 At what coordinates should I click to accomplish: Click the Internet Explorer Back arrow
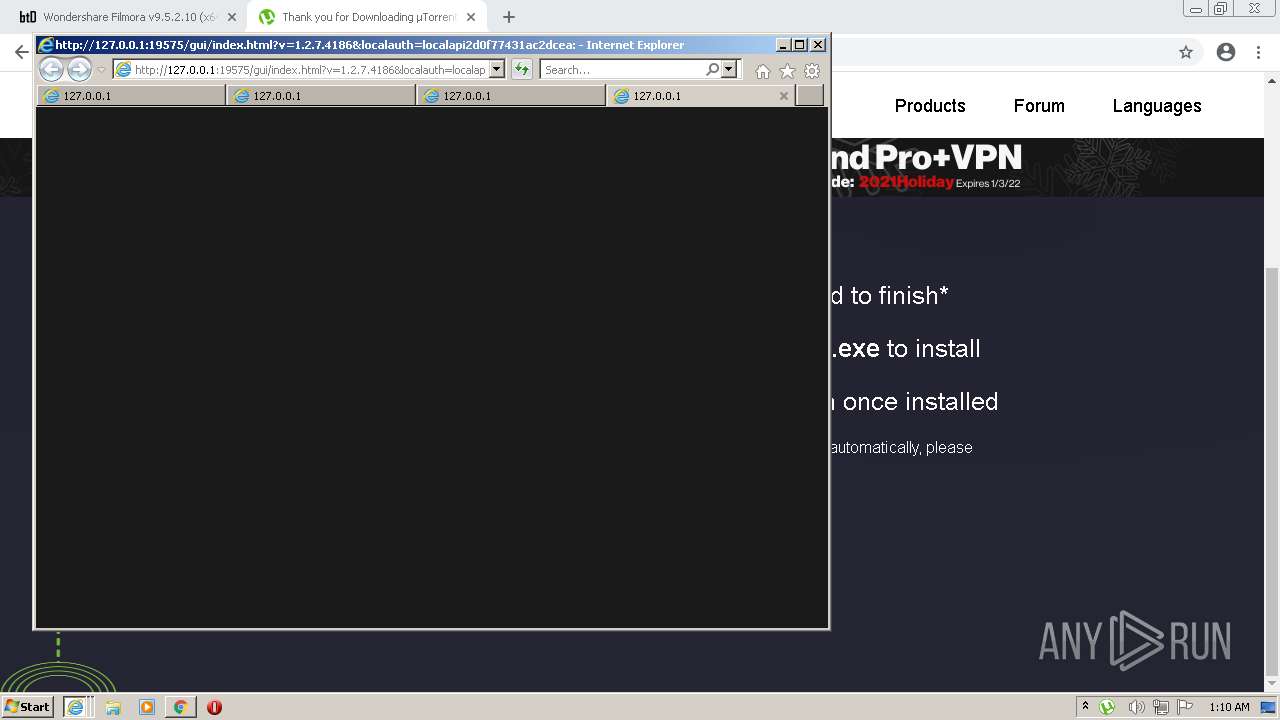(x=51, y=69)
